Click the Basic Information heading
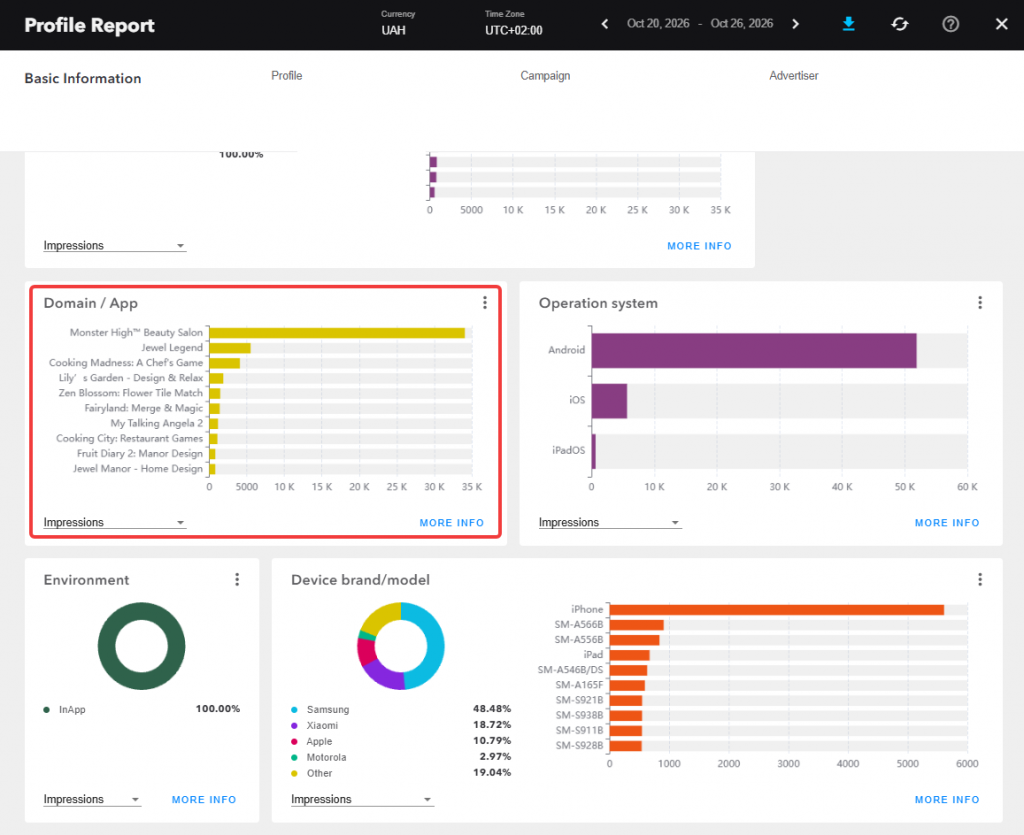This screenshot has height=835, width=1024. (x=83, y=78)
